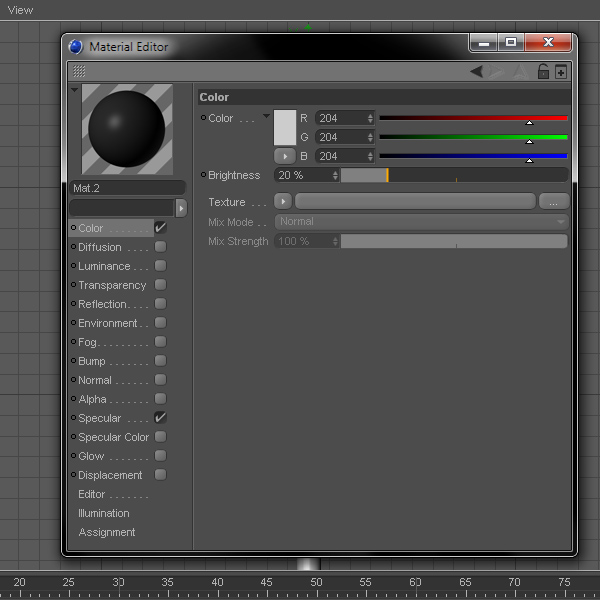Click the long Texture name bar
600x600 pixels.
pyautogui.click(x=415, y=201)
